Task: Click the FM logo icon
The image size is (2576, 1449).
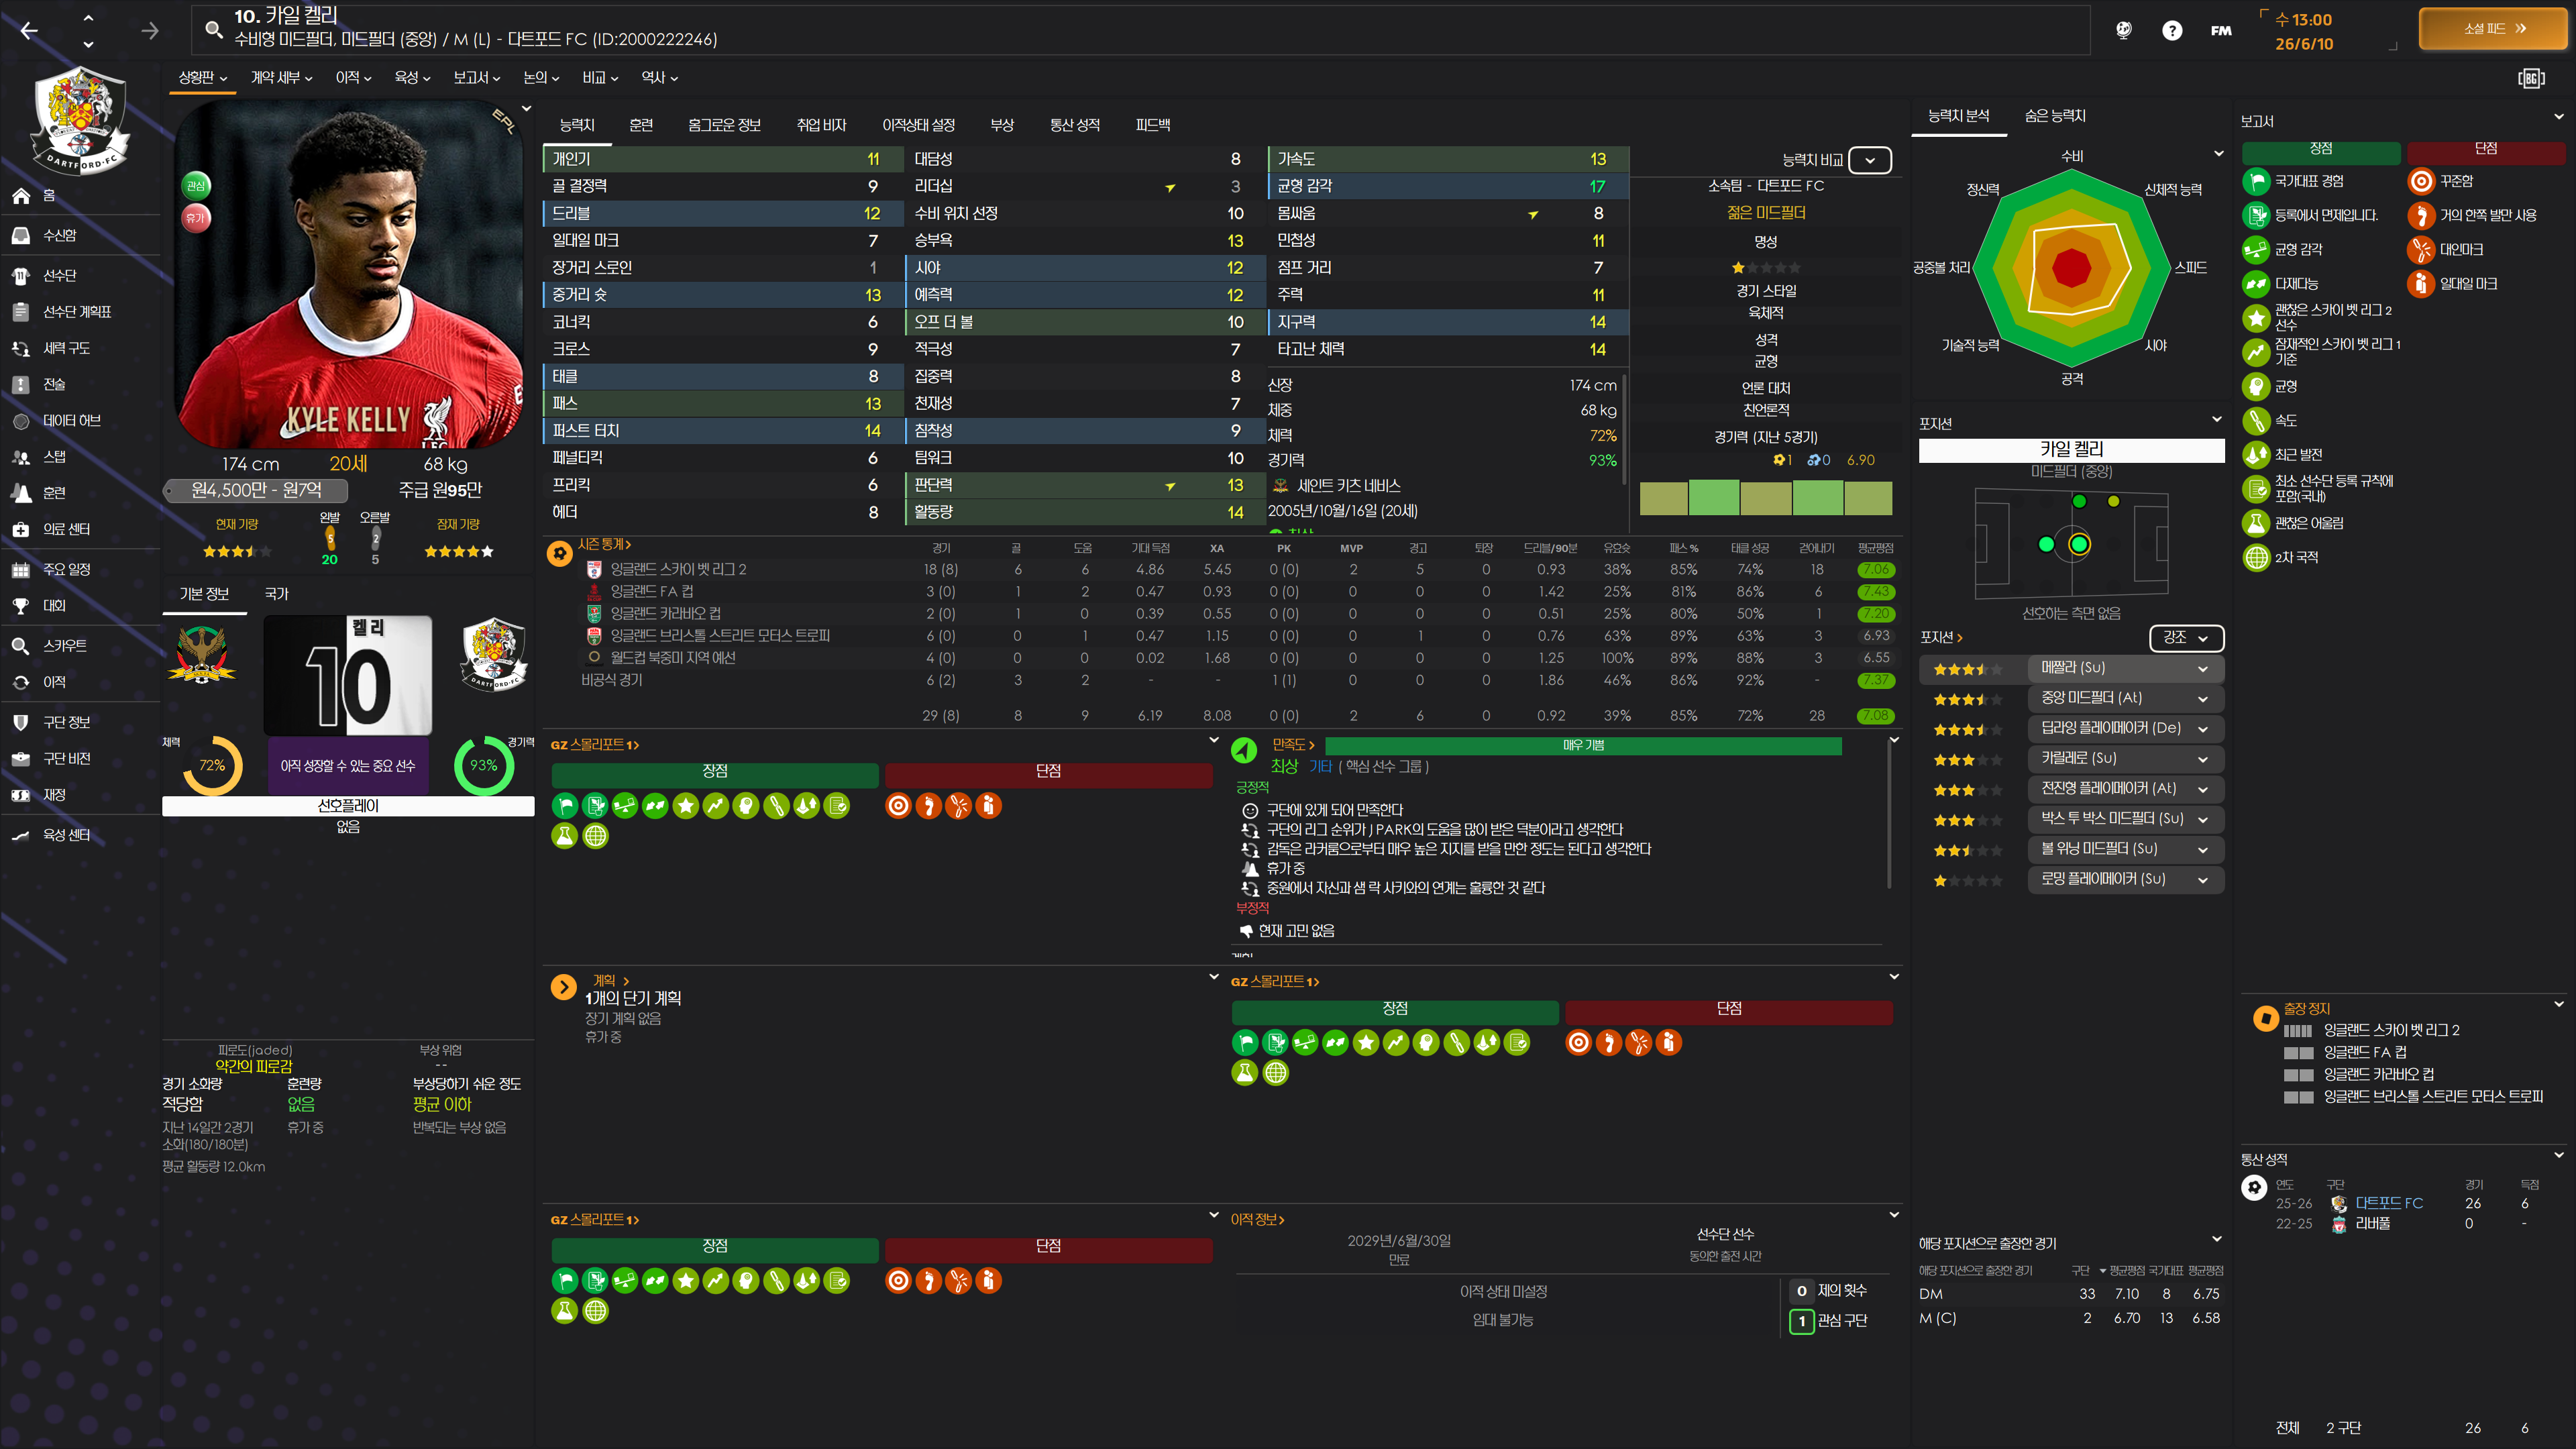Action: tap(2221, 31)
